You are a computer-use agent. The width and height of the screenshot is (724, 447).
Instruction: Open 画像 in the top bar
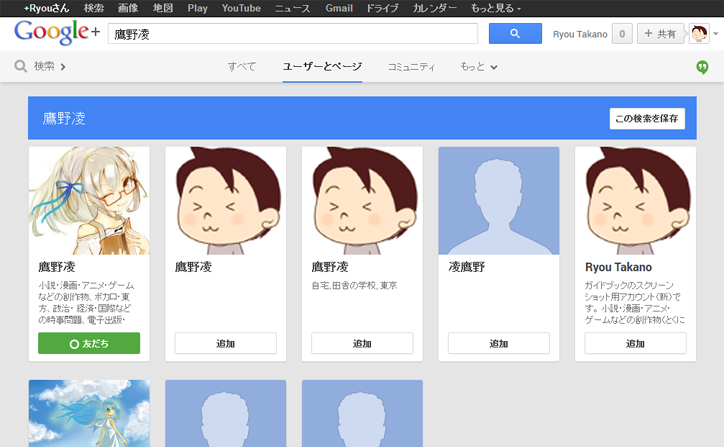(128, 8)
